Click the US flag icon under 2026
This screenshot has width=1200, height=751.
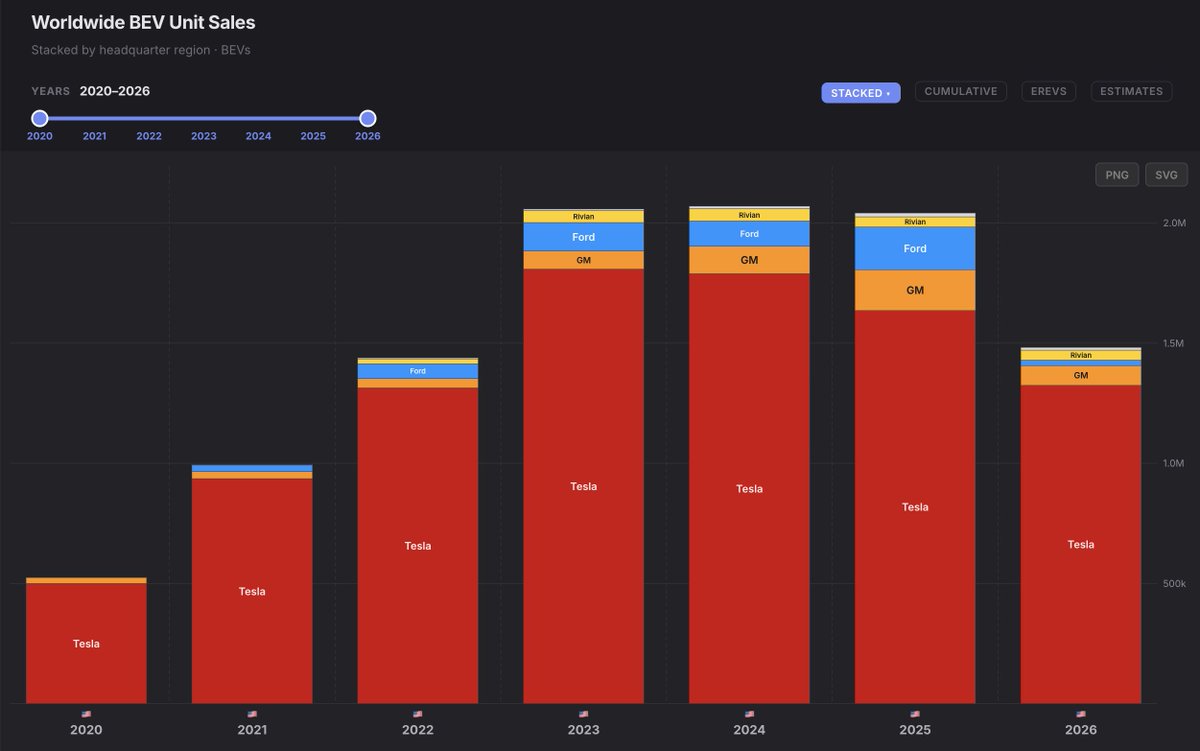1081,714
